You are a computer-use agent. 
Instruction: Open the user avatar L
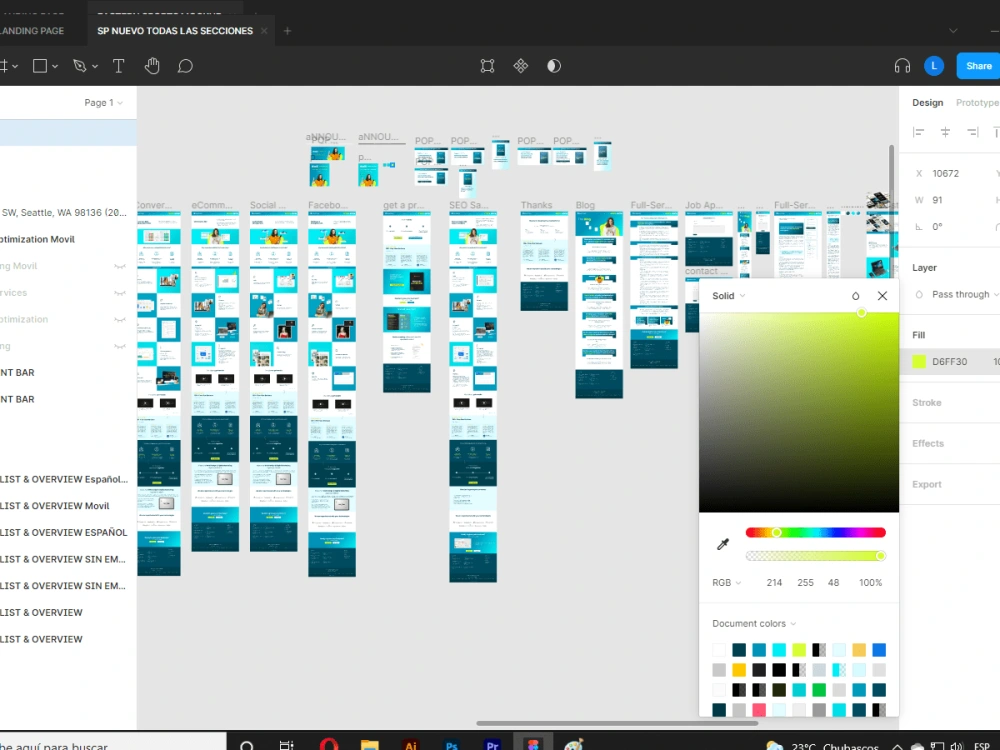(934, 66)
